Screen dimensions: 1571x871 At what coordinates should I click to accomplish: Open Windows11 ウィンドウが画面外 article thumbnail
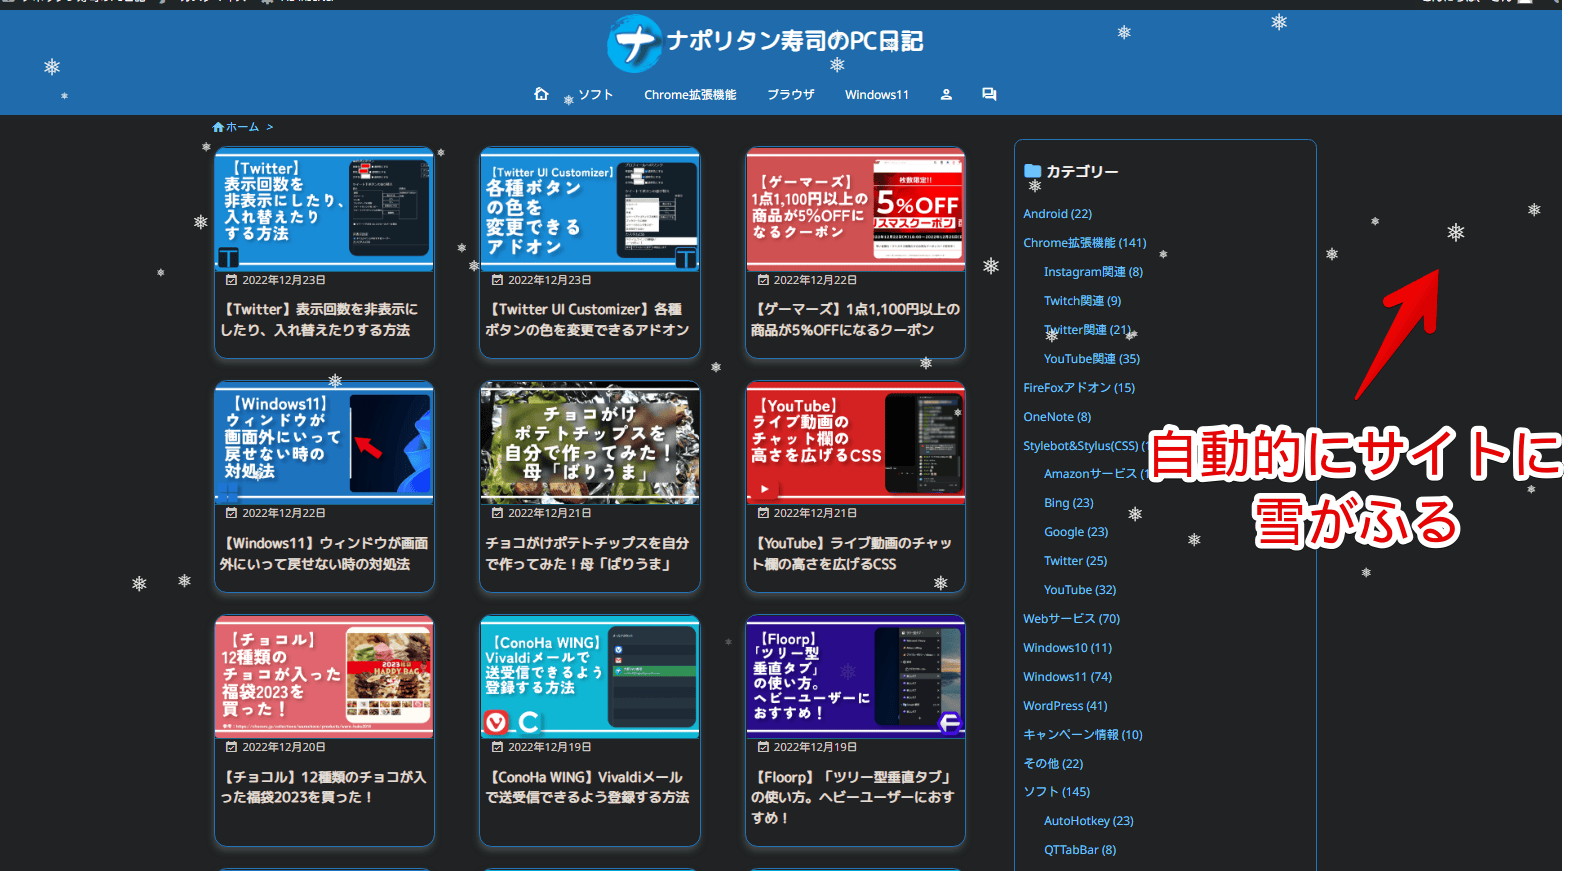pyautogui.click(x=324, y=443)
